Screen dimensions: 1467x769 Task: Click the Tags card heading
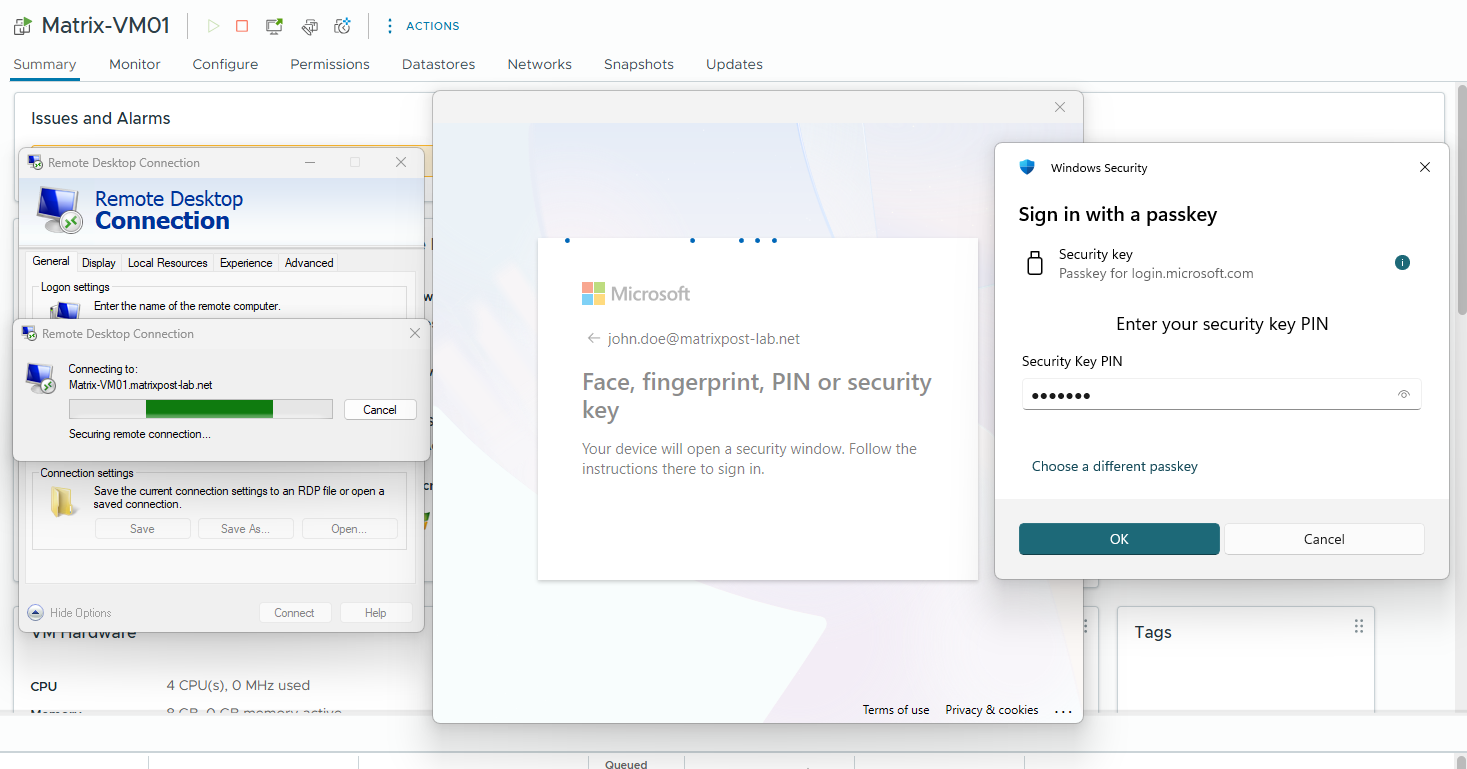(1153, 632)
